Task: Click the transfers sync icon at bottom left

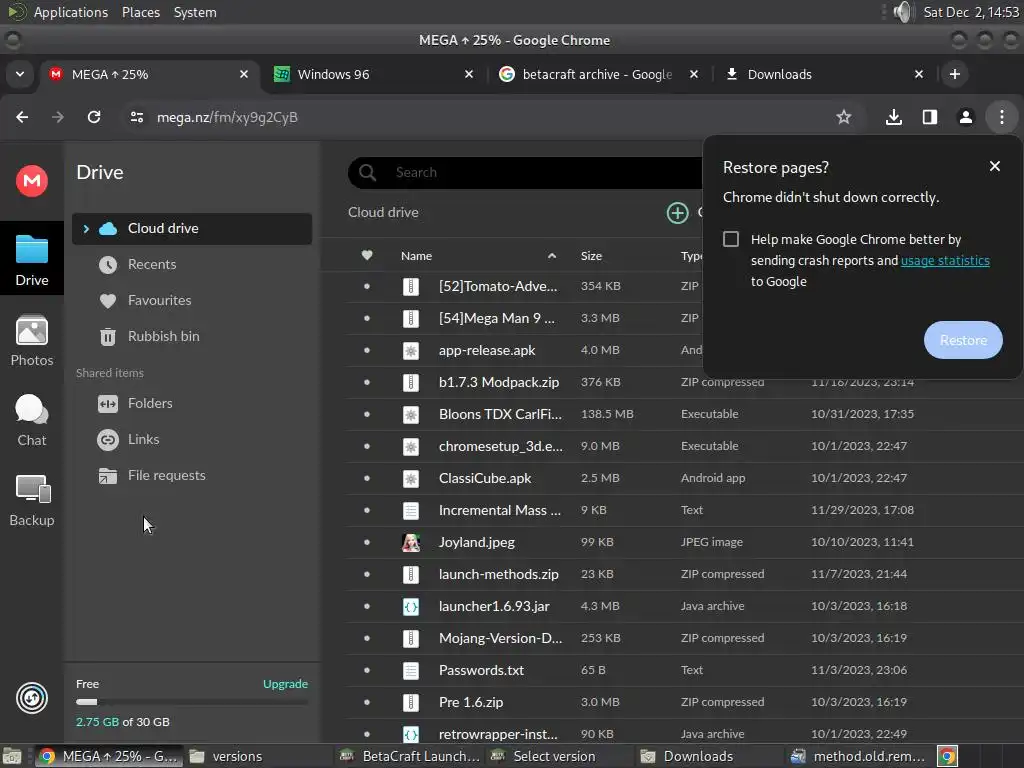Action: pos(31,698)
